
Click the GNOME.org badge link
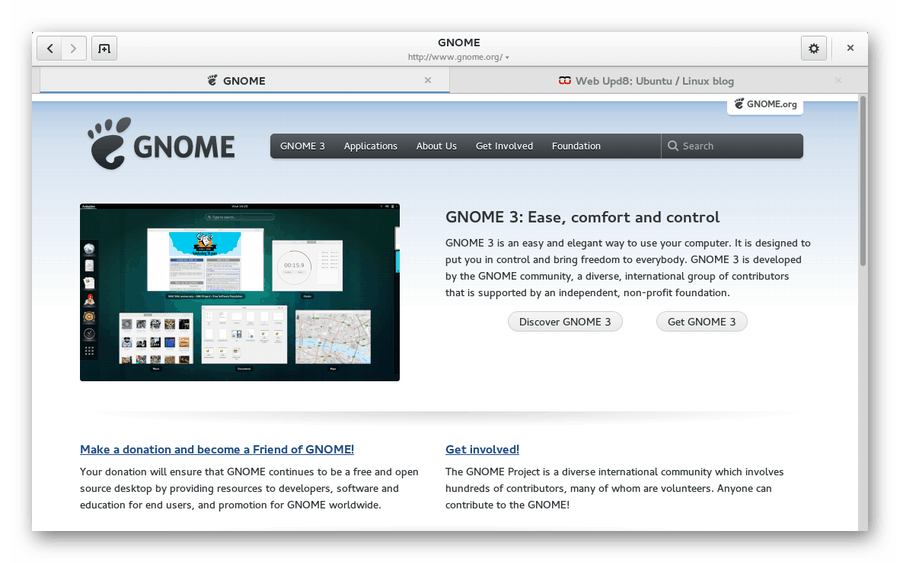click(x=765, y=104)
